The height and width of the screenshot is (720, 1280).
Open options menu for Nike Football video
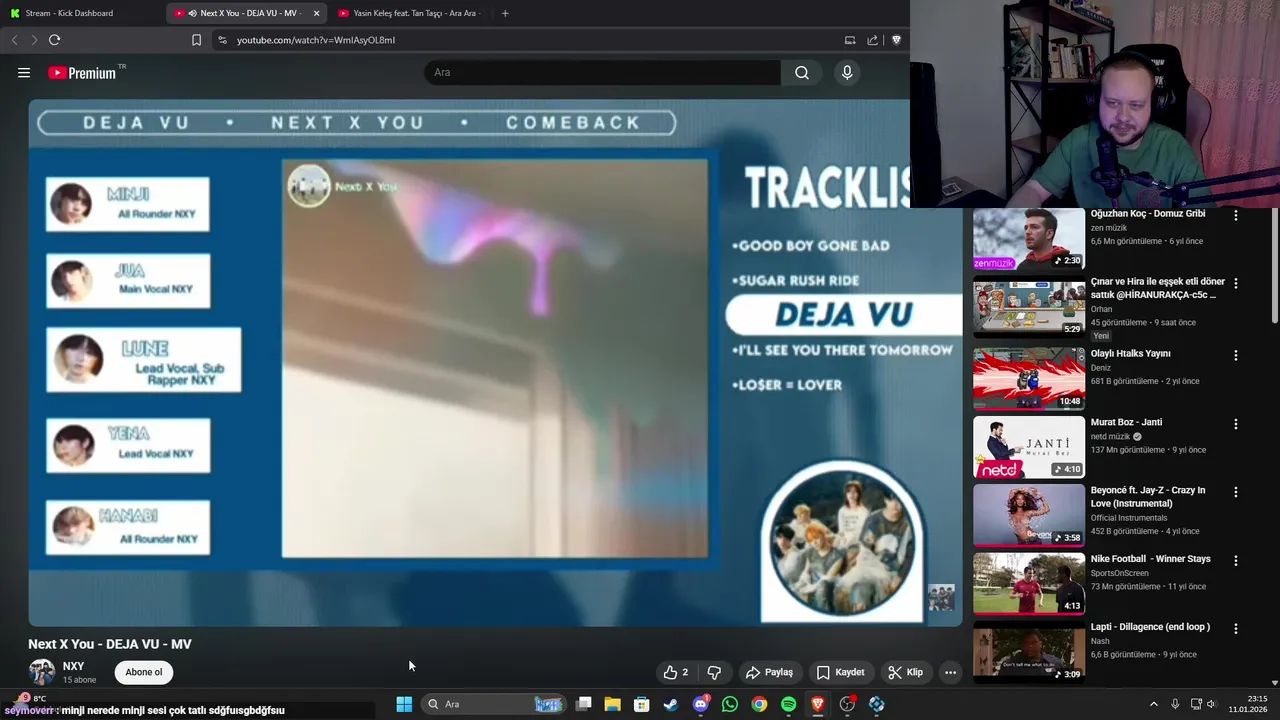(x=1236, y=561)
